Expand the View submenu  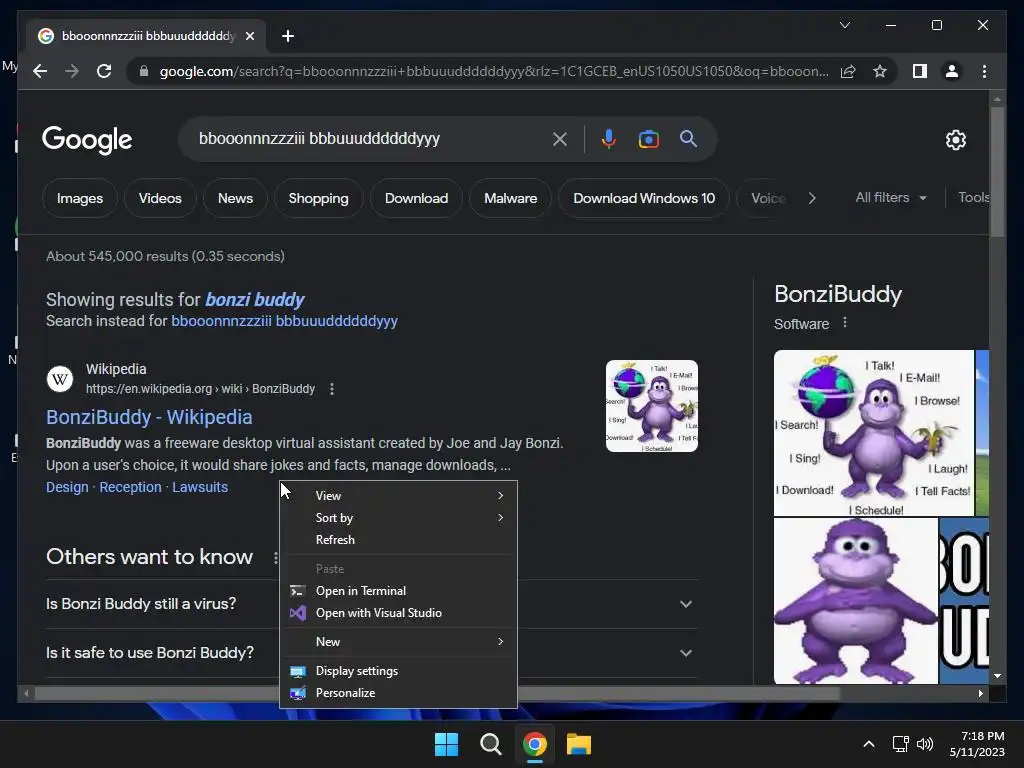(x=398, y=496)
